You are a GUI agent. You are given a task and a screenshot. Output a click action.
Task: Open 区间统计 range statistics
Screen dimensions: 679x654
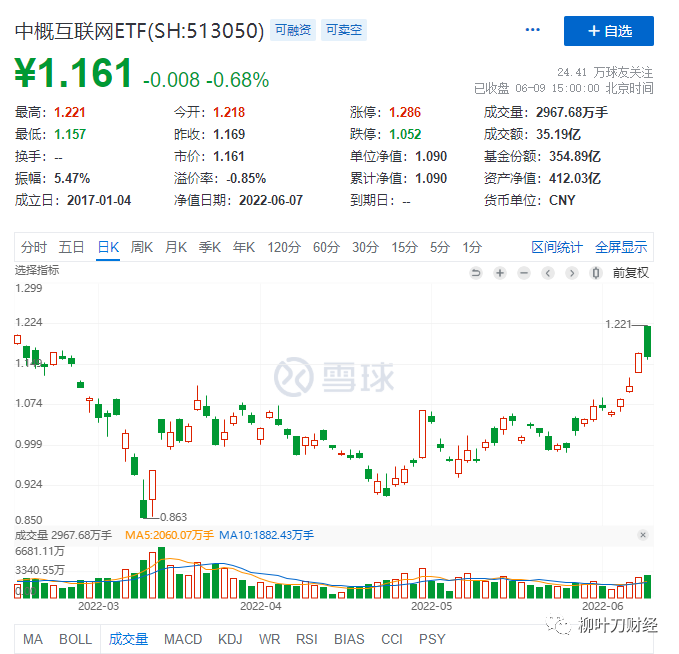pyautogui.click(x=557, y=247)
